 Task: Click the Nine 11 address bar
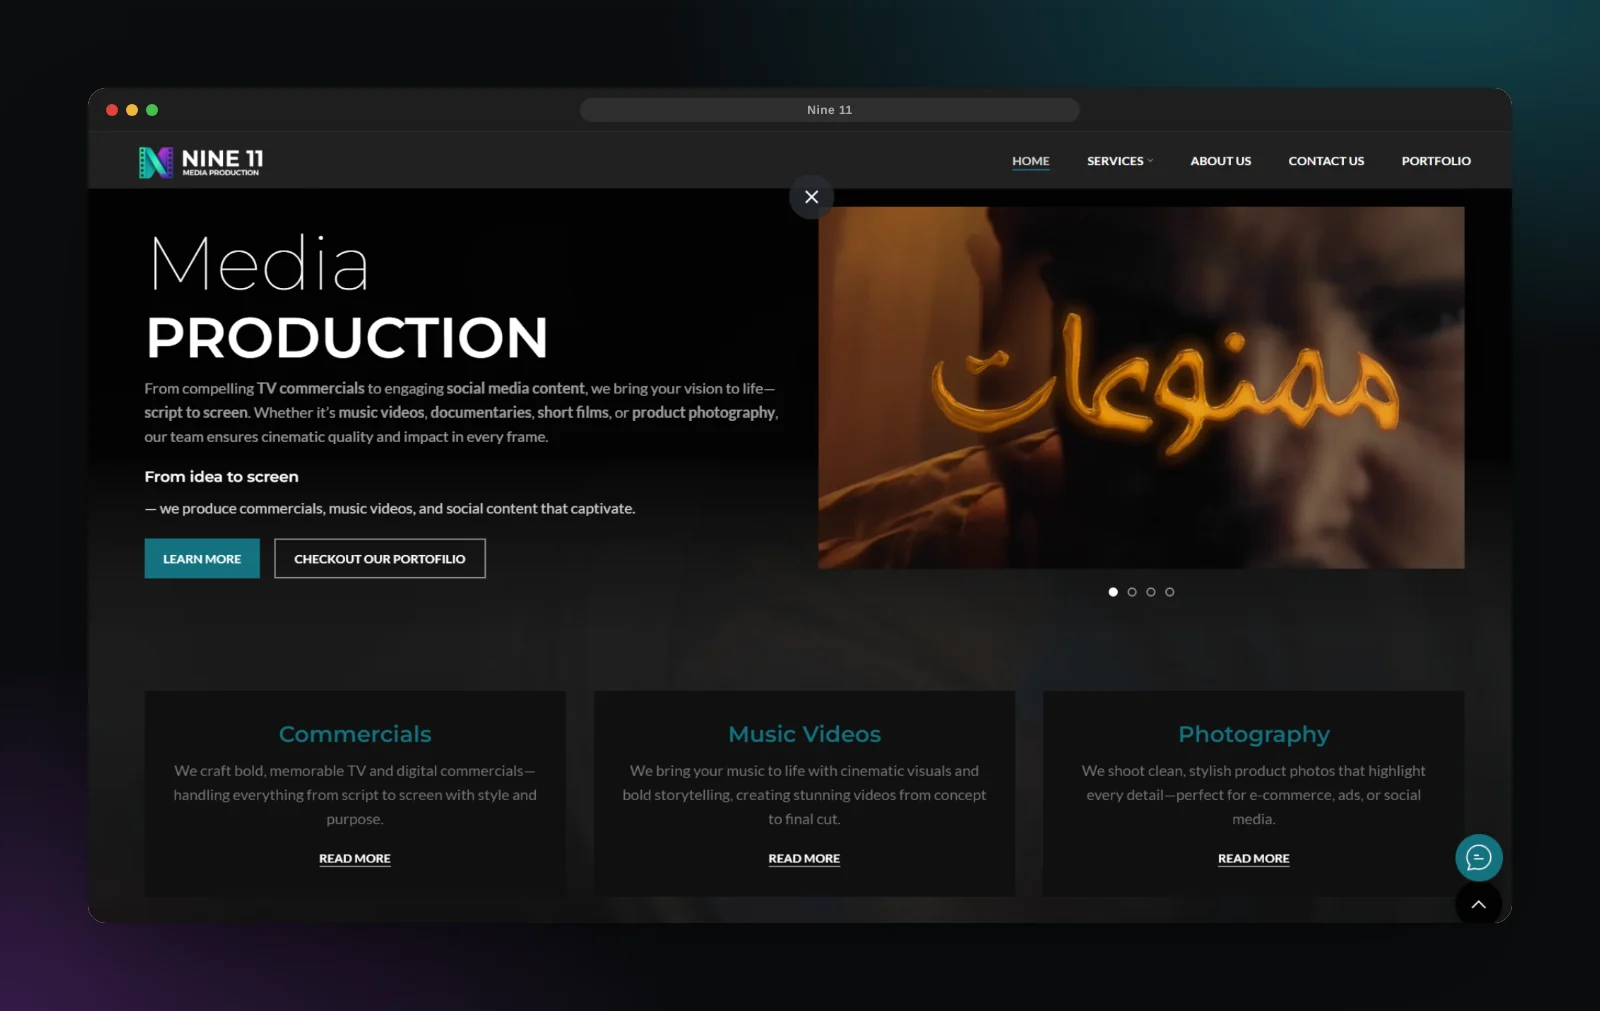(x=830, y=110)
